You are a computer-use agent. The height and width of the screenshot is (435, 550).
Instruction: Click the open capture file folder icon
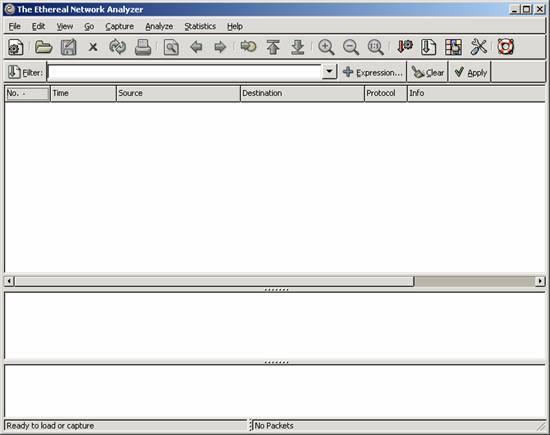coord(43,47)
